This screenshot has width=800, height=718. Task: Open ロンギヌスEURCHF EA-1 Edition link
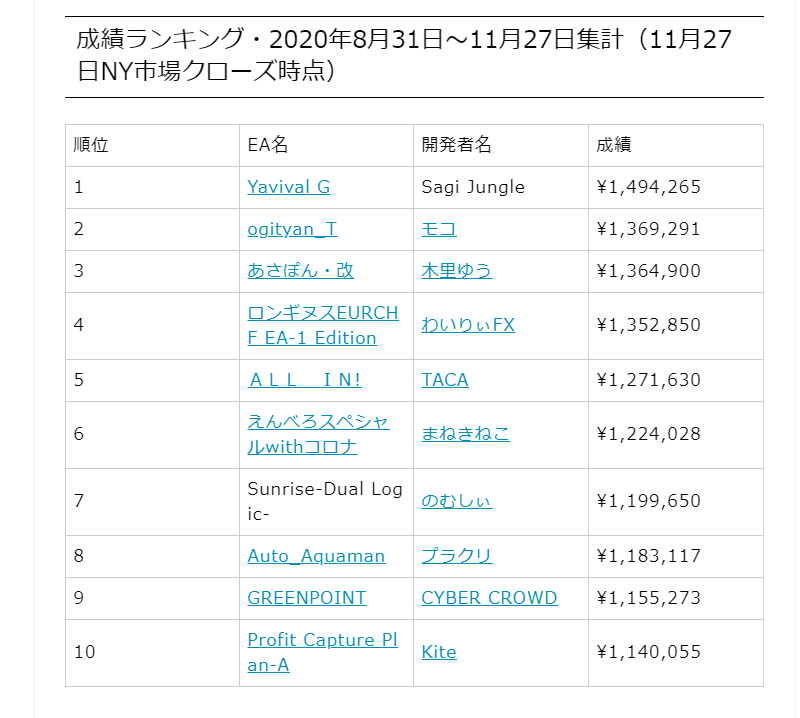pos(322,325)
